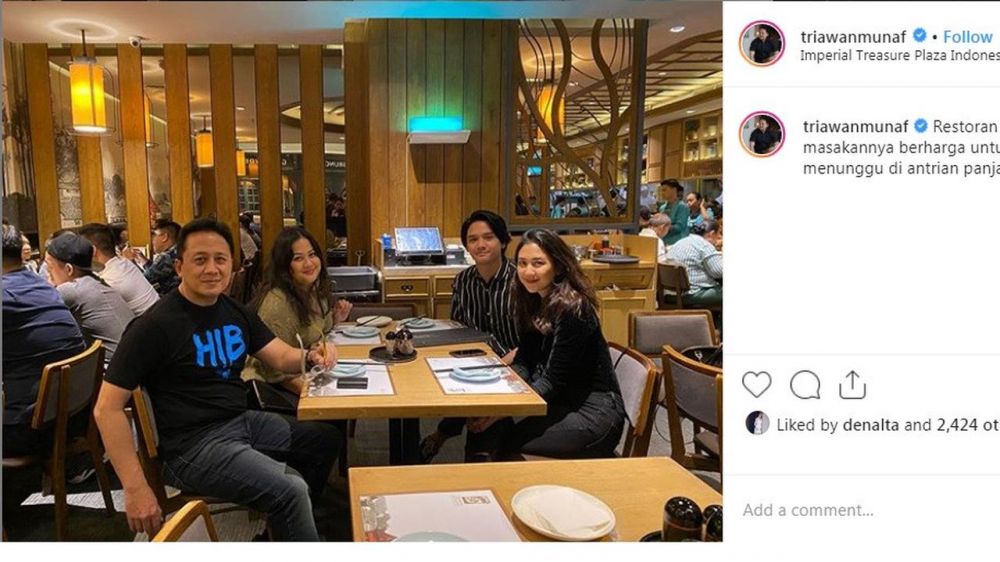Click the caption text starting with "Restoran"

[x=965, y=126]
